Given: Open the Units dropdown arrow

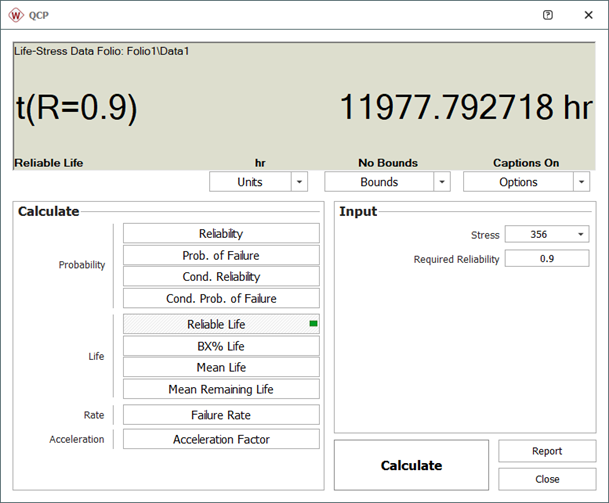Looking at the screenshot, I should [x=299, y=182].
